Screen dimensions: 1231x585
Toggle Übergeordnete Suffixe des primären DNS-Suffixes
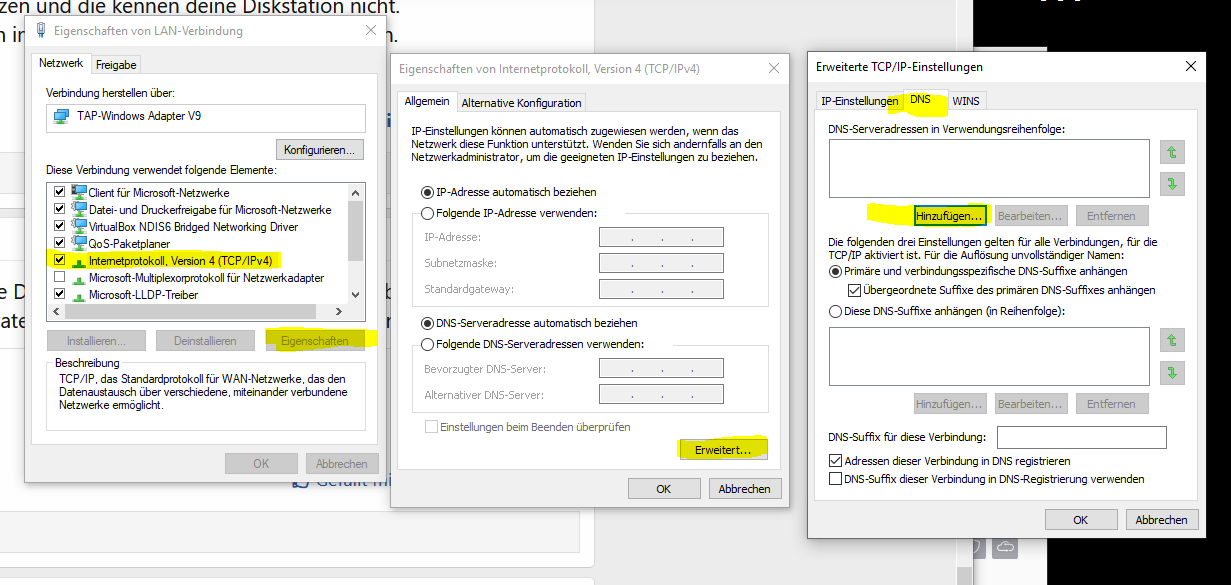tap(854, 290)
